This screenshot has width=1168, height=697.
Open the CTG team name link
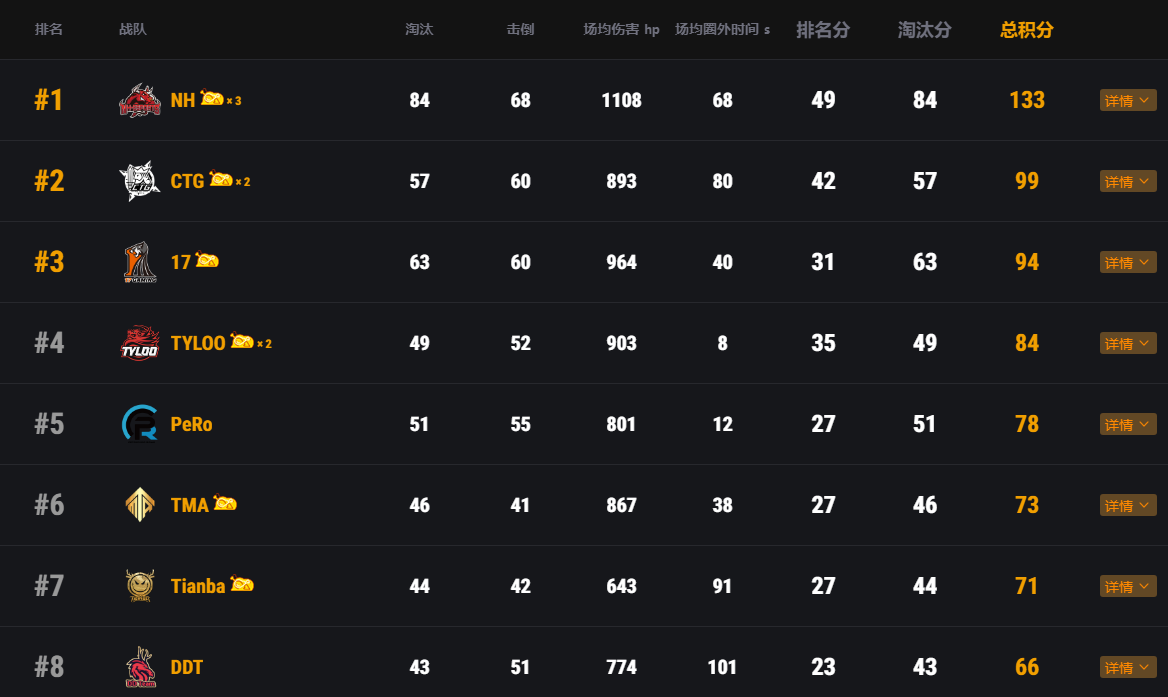tap(187, 181)
